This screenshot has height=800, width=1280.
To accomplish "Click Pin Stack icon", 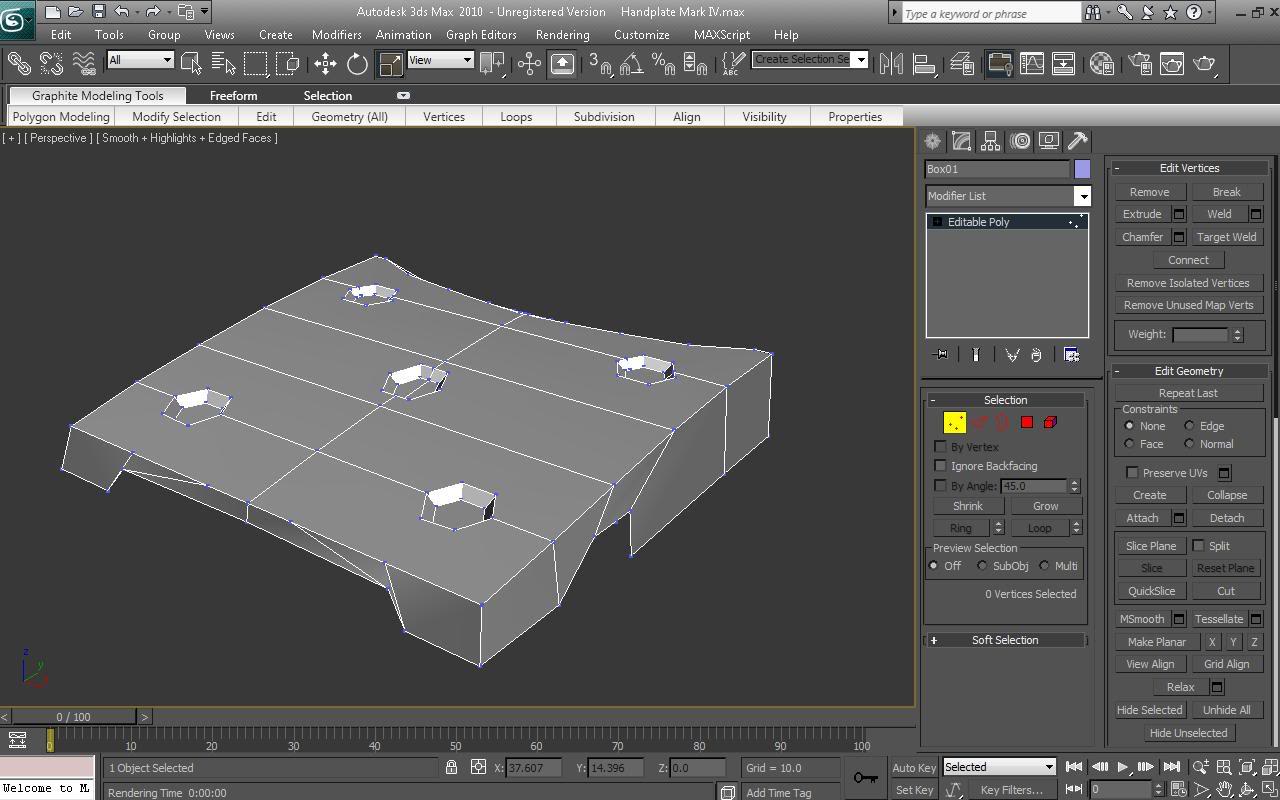I will click(x=940, y=355).
